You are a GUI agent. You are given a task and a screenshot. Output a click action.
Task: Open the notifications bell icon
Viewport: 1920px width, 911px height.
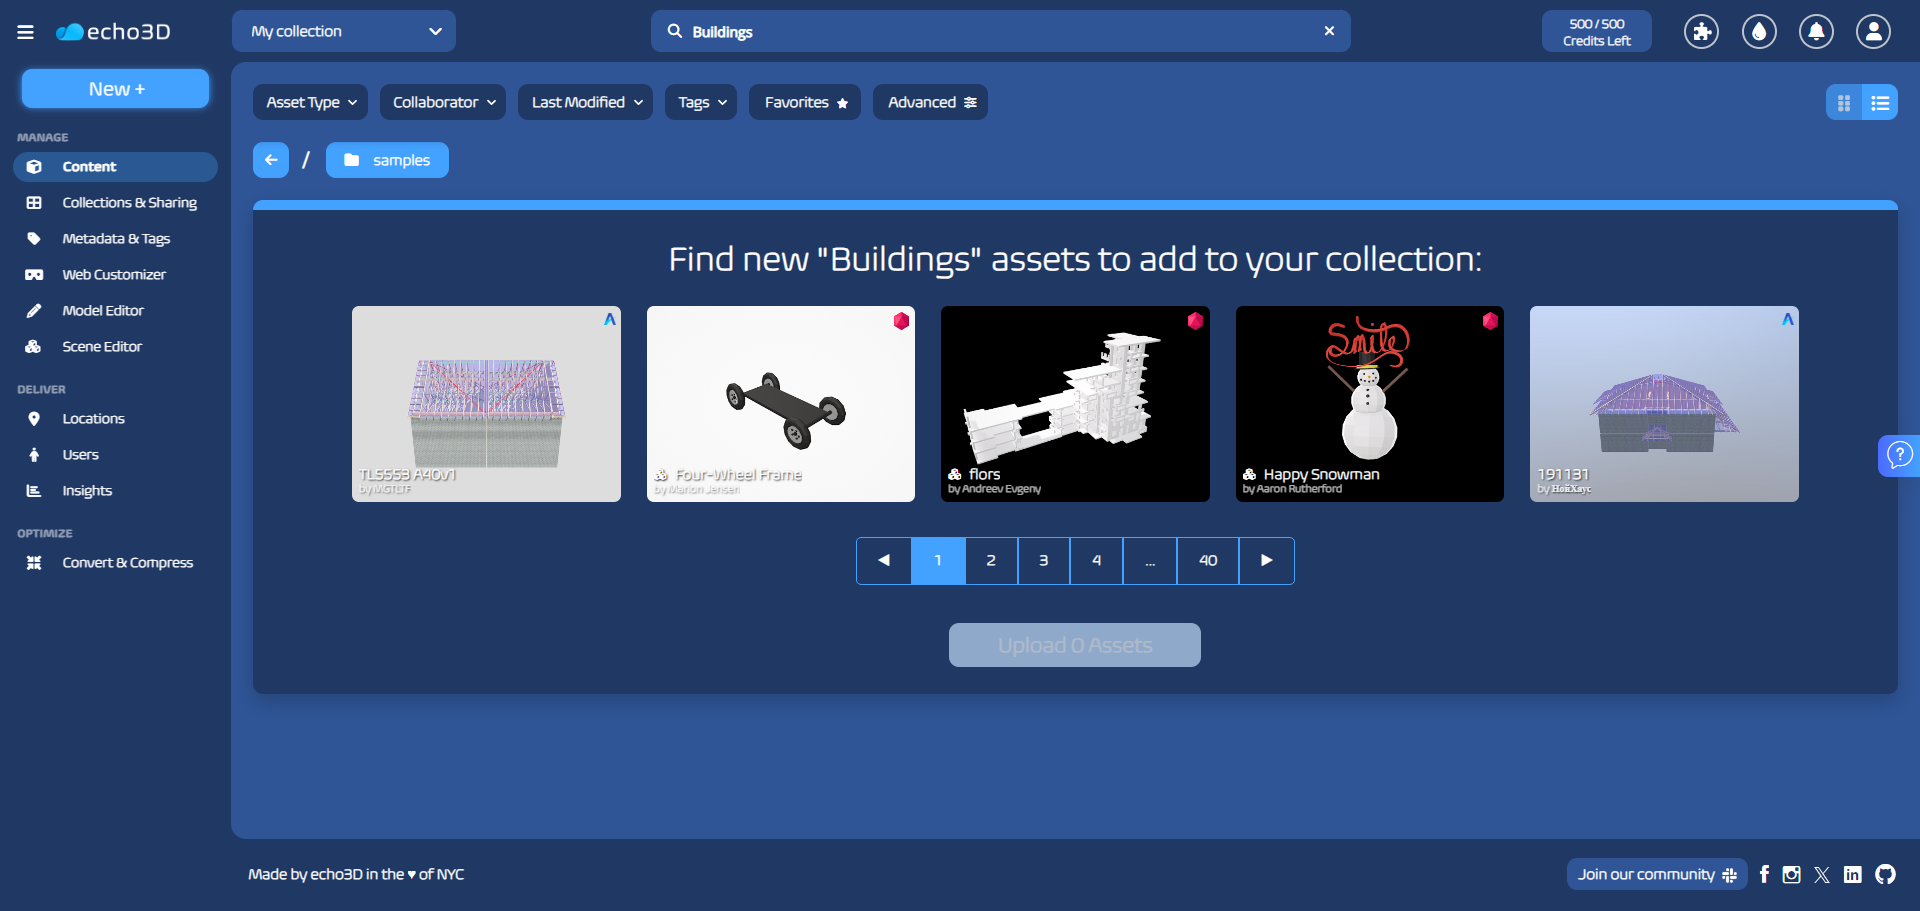(x=1816, y=32)
